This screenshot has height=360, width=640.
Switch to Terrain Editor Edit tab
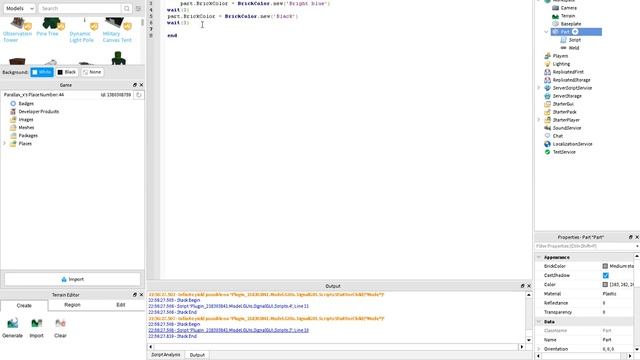pyautogui.click(x=121, y=305)
